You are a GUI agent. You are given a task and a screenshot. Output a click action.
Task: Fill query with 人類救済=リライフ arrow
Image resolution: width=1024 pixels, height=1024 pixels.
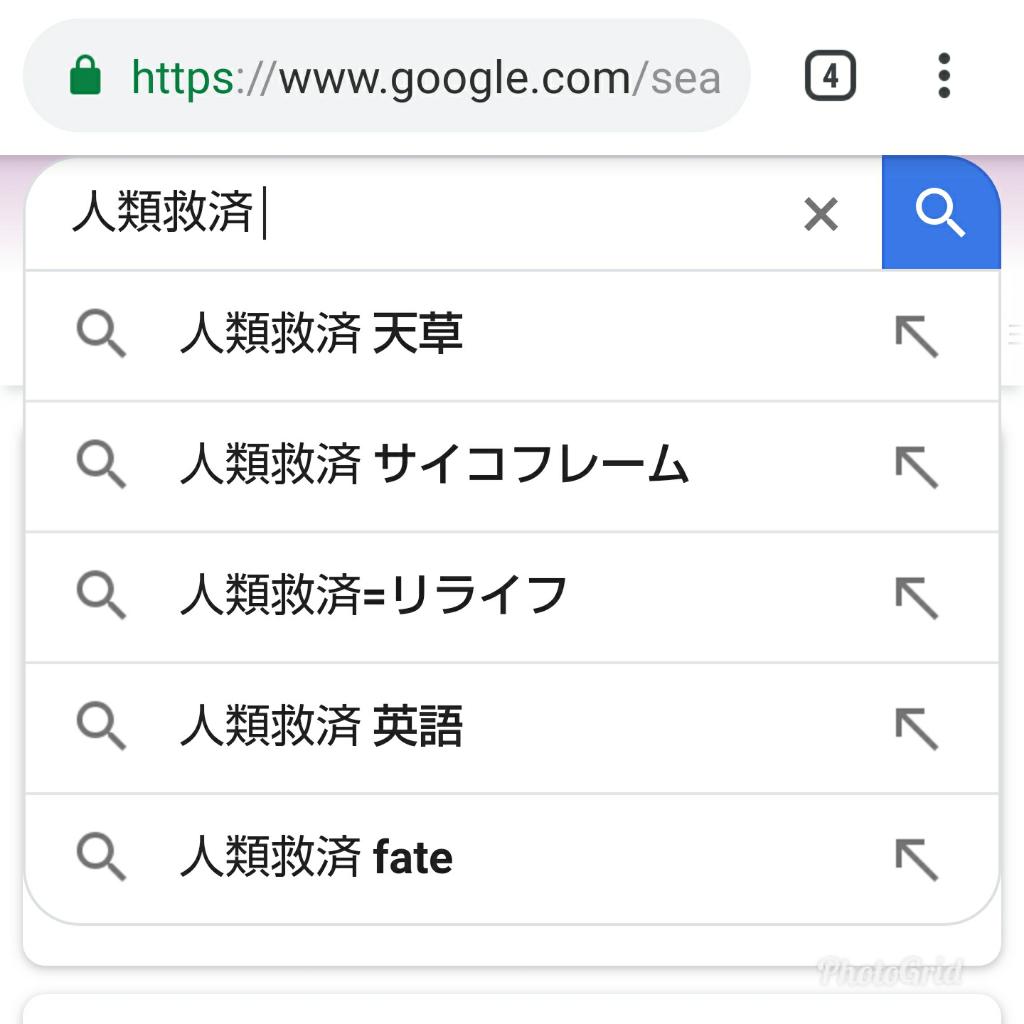point(916,598)
